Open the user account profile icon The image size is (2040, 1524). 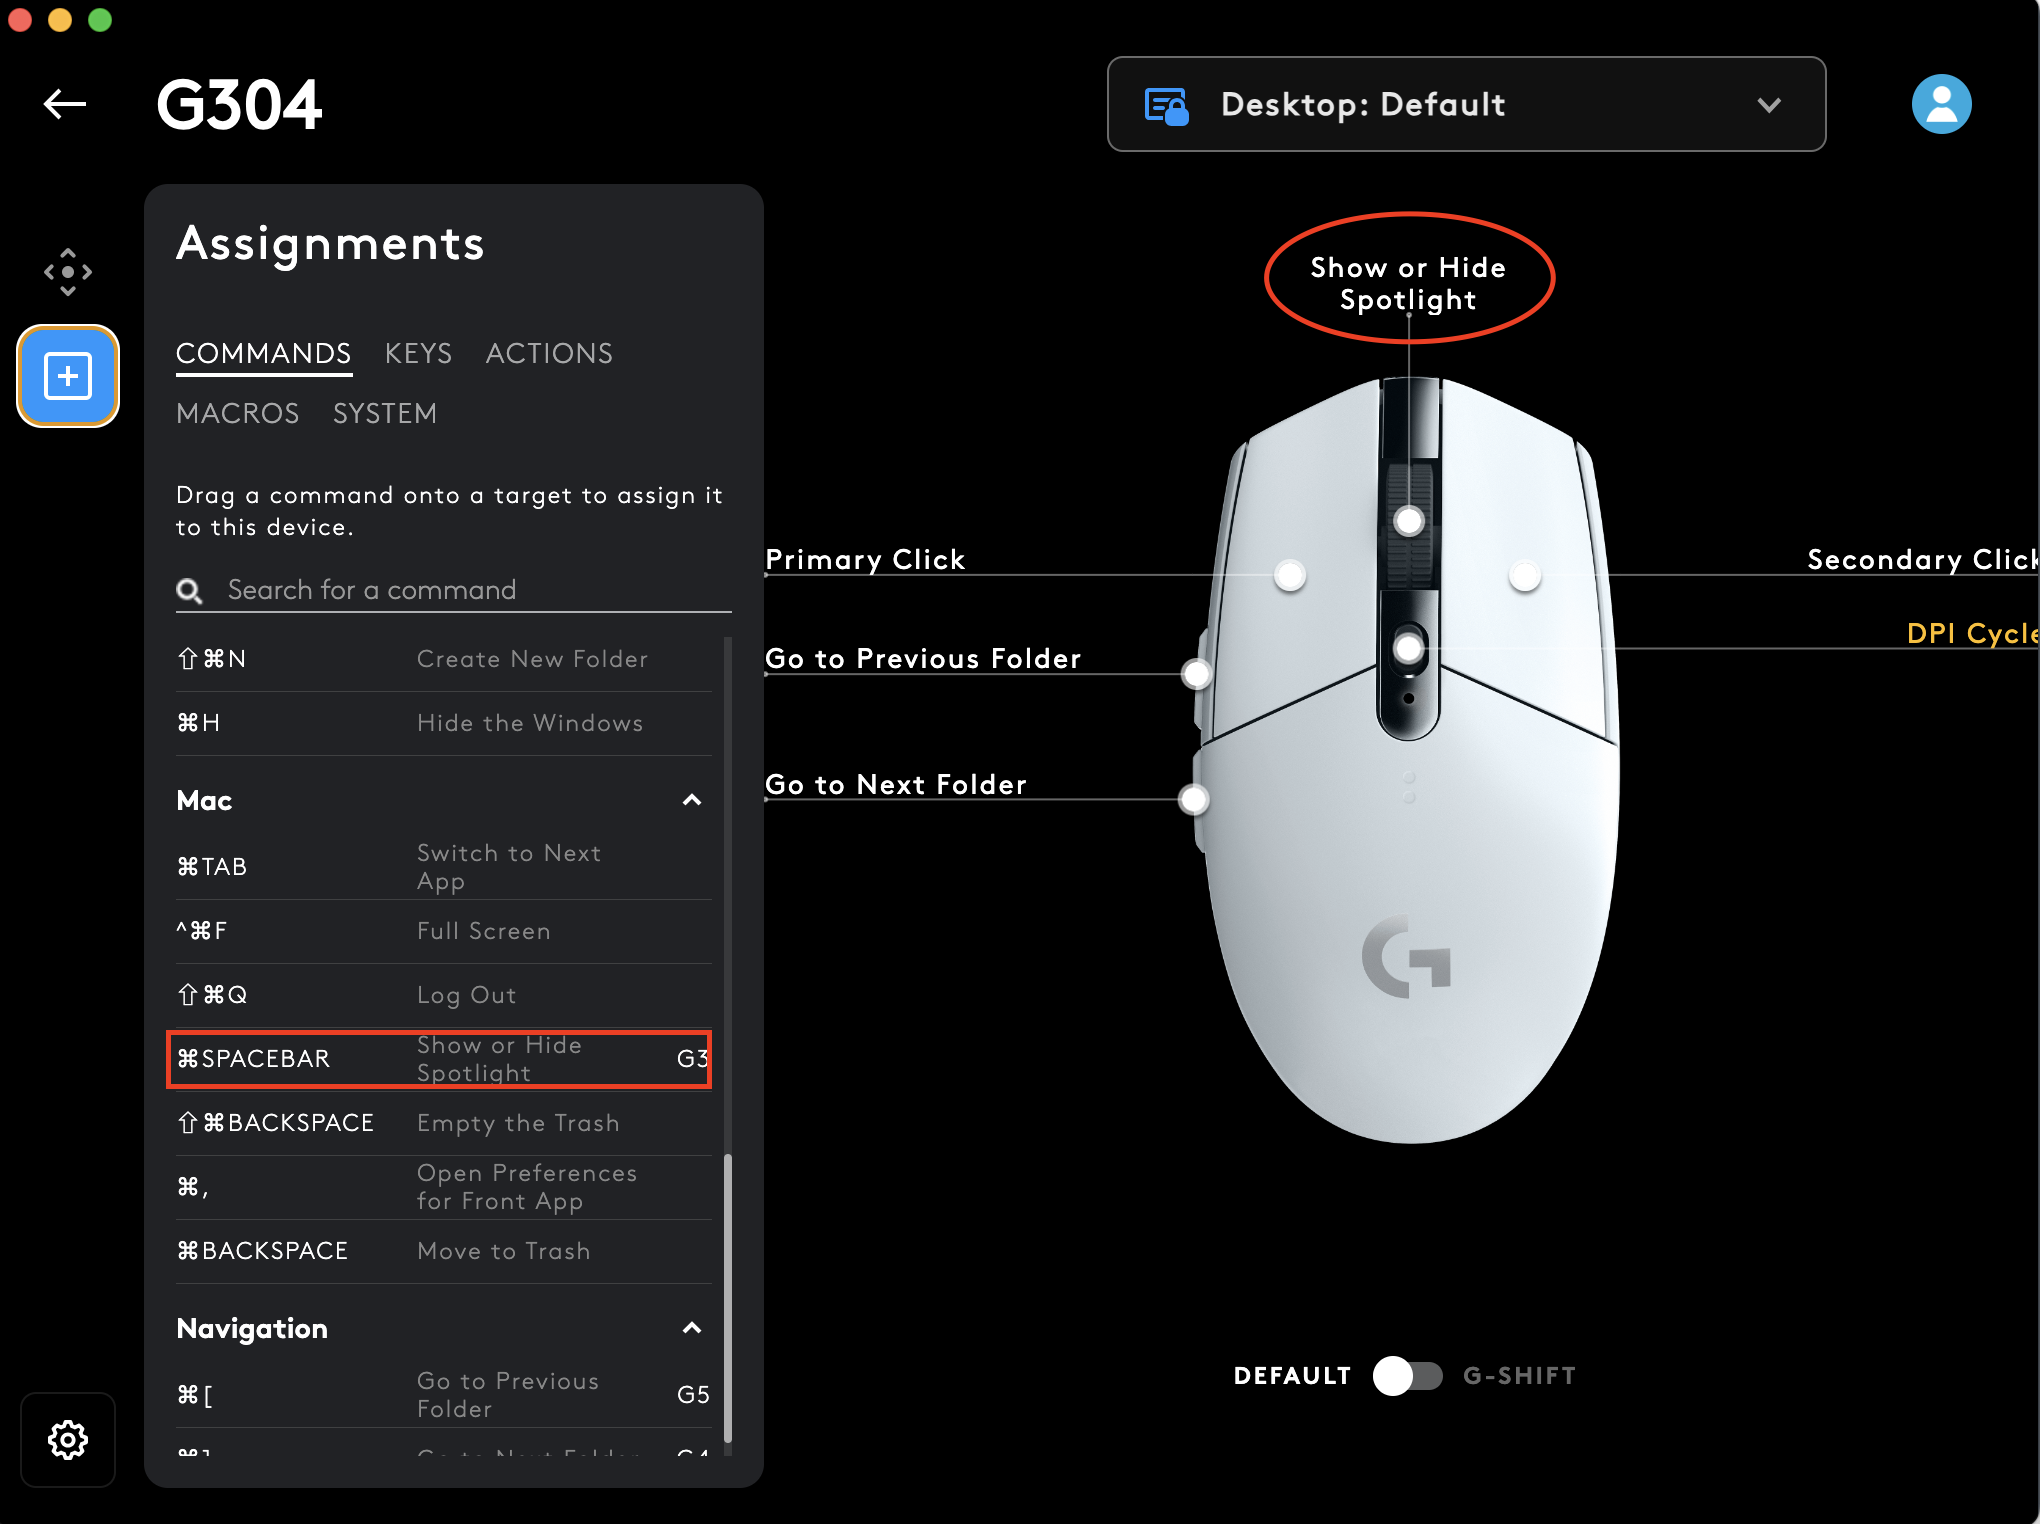1940,104
